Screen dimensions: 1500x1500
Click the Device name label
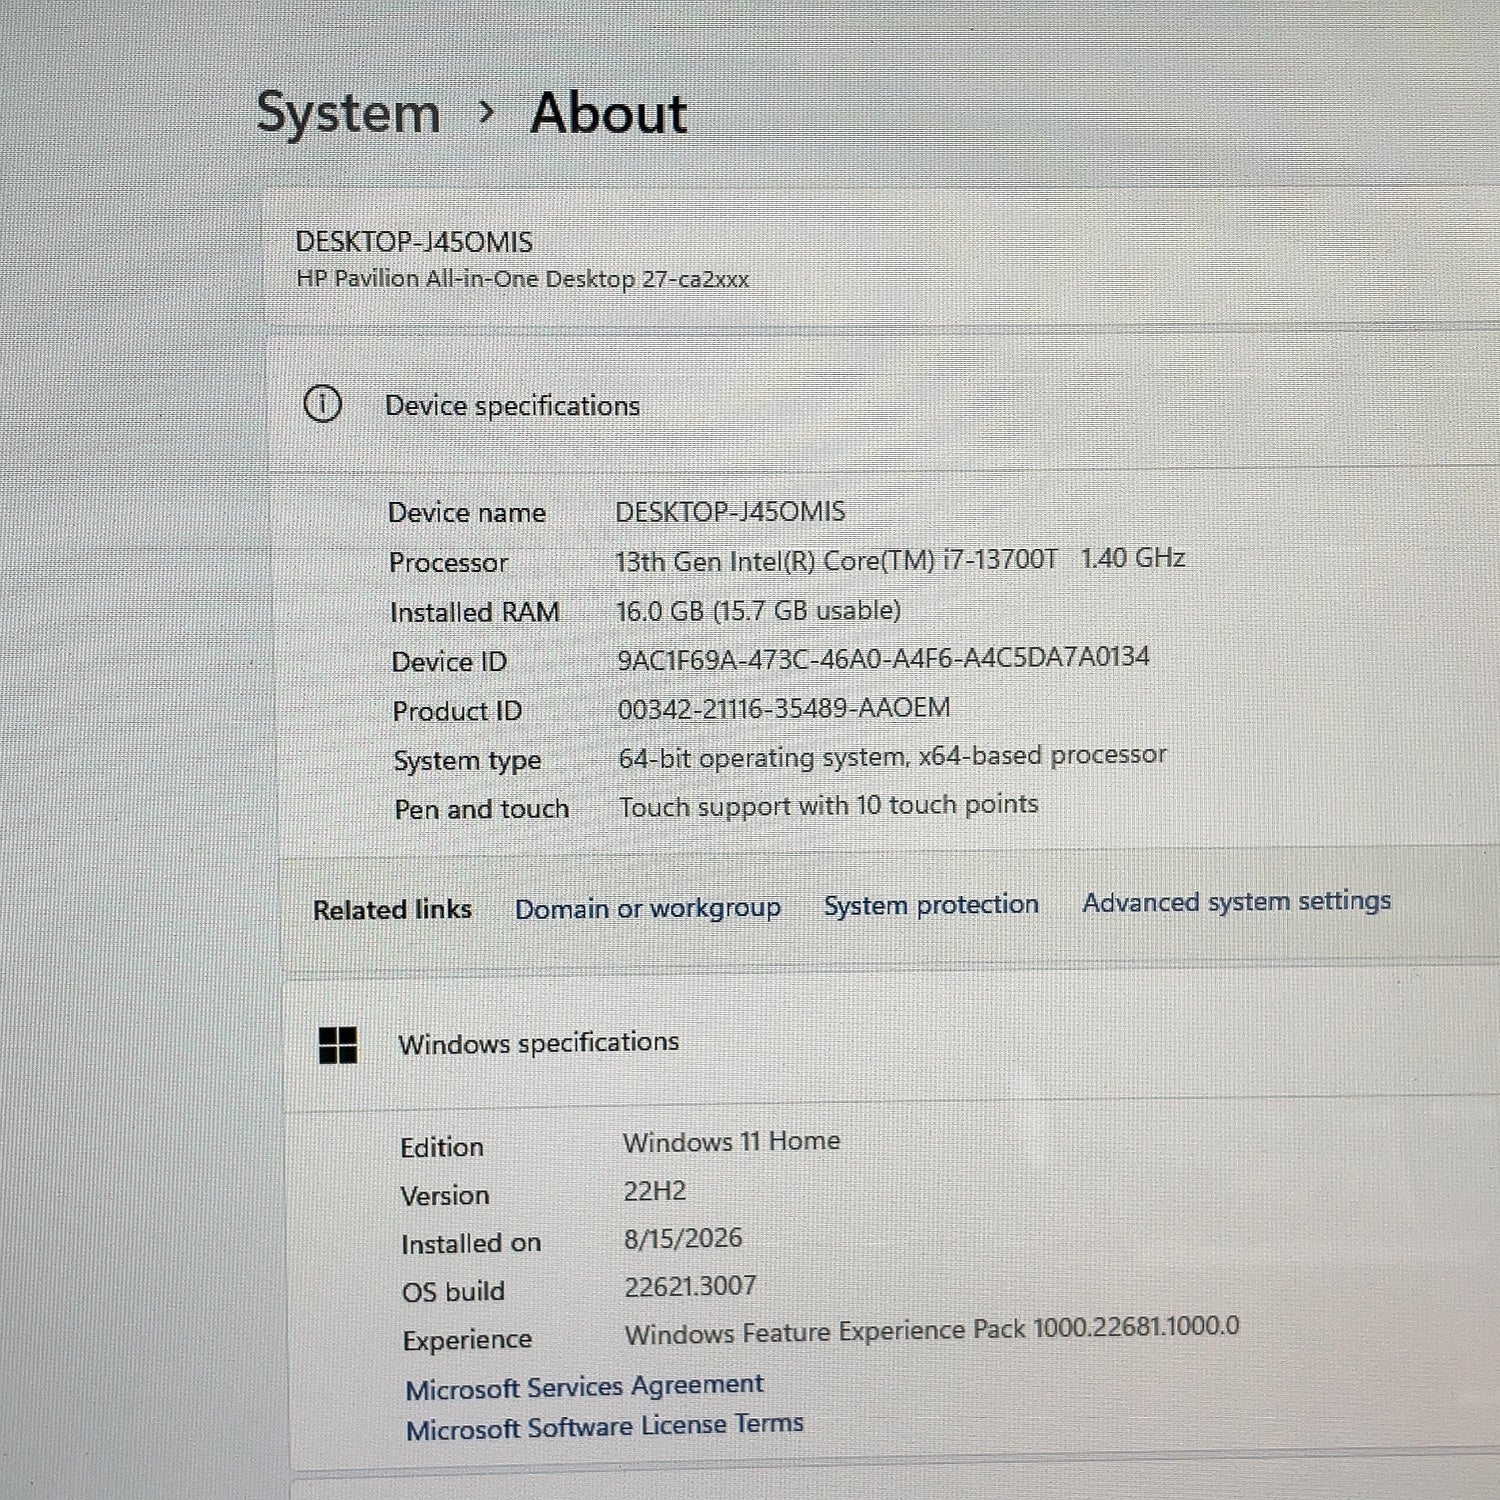467,513
